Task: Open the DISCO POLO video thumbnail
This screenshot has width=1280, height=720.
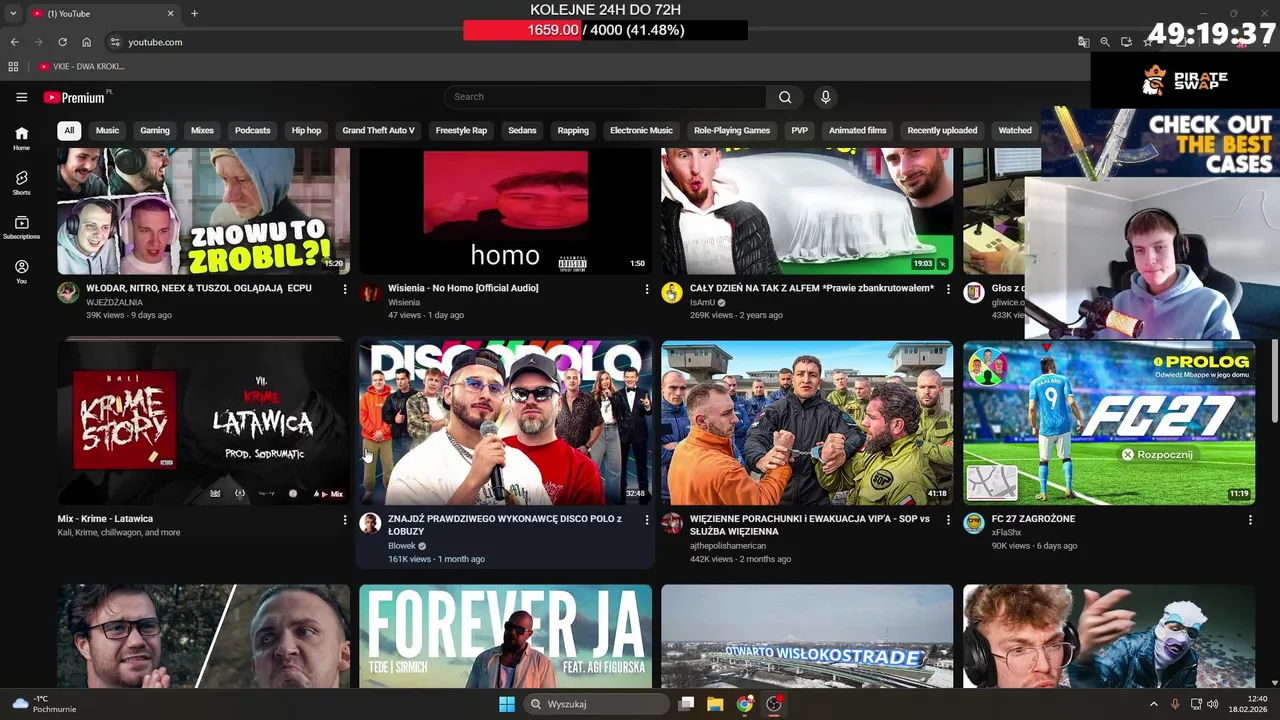Action: pyautogui.click(x=505, y=422)
